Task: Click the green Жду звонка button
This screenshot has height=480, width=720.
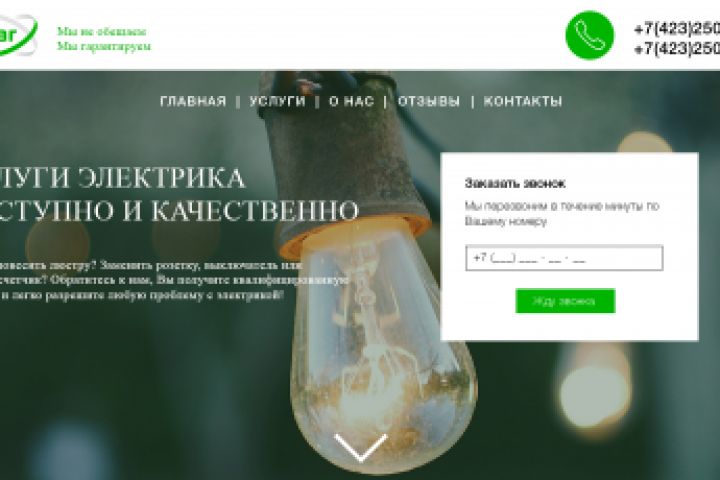Action: click(565, 301)
